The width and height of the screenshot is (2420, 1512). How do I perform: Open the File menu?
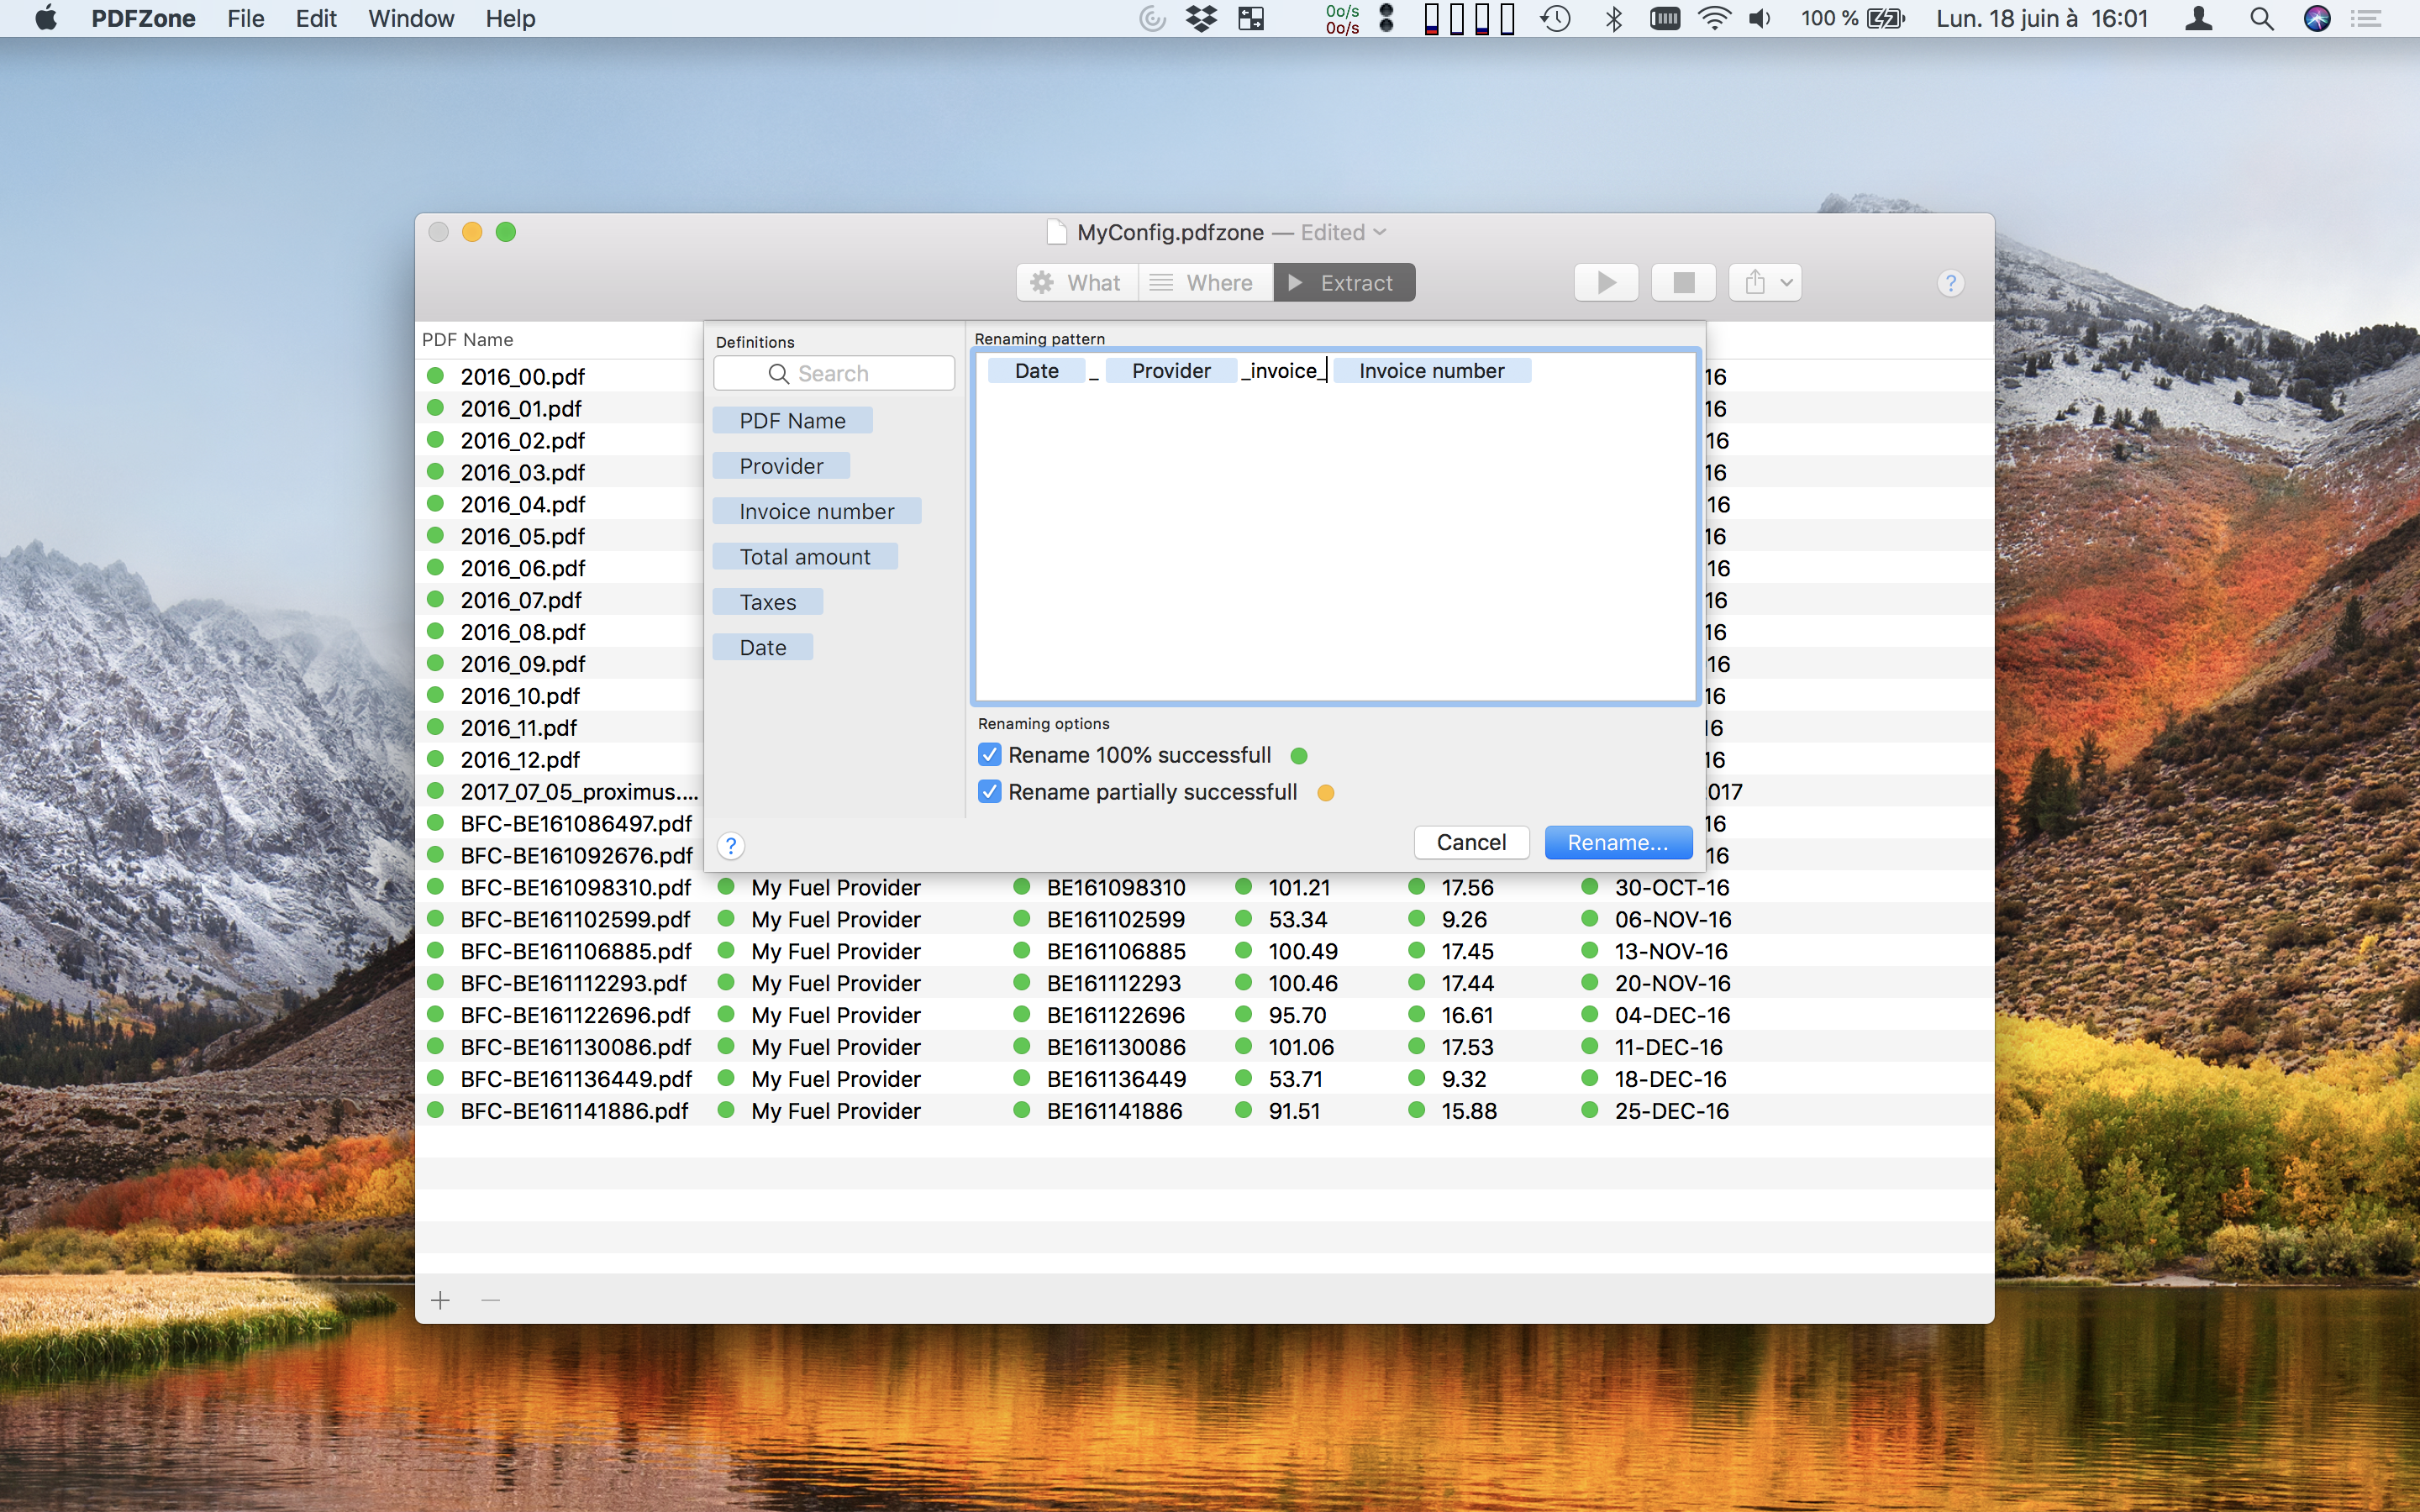tap(245, 19)
